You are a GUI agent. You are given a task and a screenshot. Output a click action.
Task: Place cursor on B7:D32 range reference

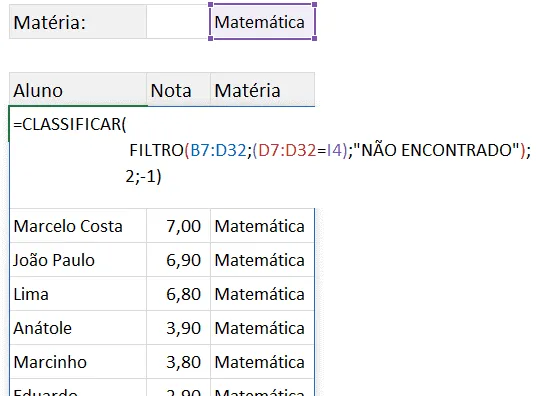pyautogui.click(x=218, y=150)
